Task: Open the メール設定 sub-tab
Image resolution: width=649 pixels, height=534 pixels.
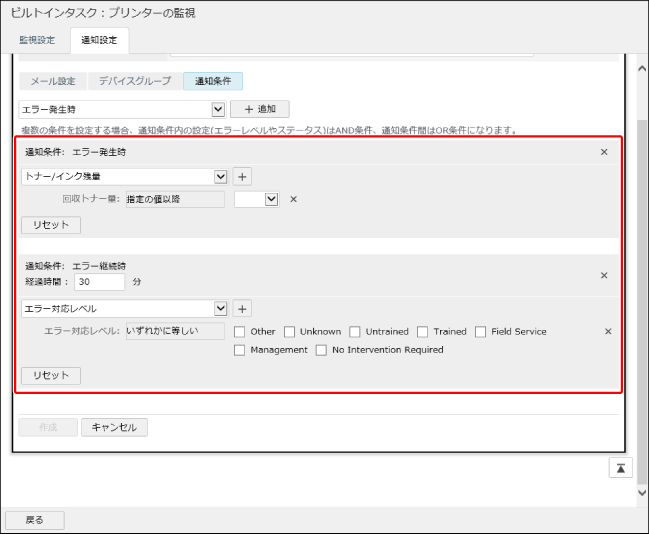Action: coord(53,81)
